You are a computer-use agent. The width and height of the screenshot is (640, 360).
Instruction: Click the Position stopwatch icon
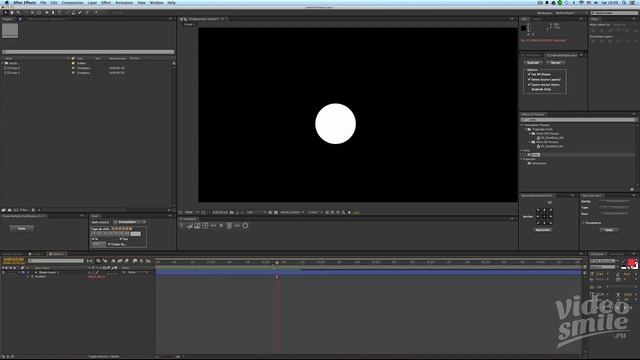[x=32, y=277]
